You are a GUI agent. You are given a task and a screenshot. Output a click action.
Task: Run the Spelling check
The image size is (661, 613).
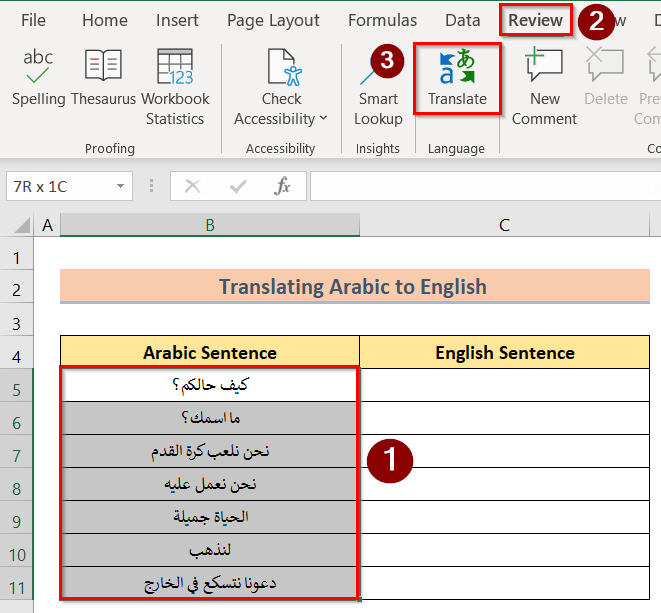click(38, 77)
